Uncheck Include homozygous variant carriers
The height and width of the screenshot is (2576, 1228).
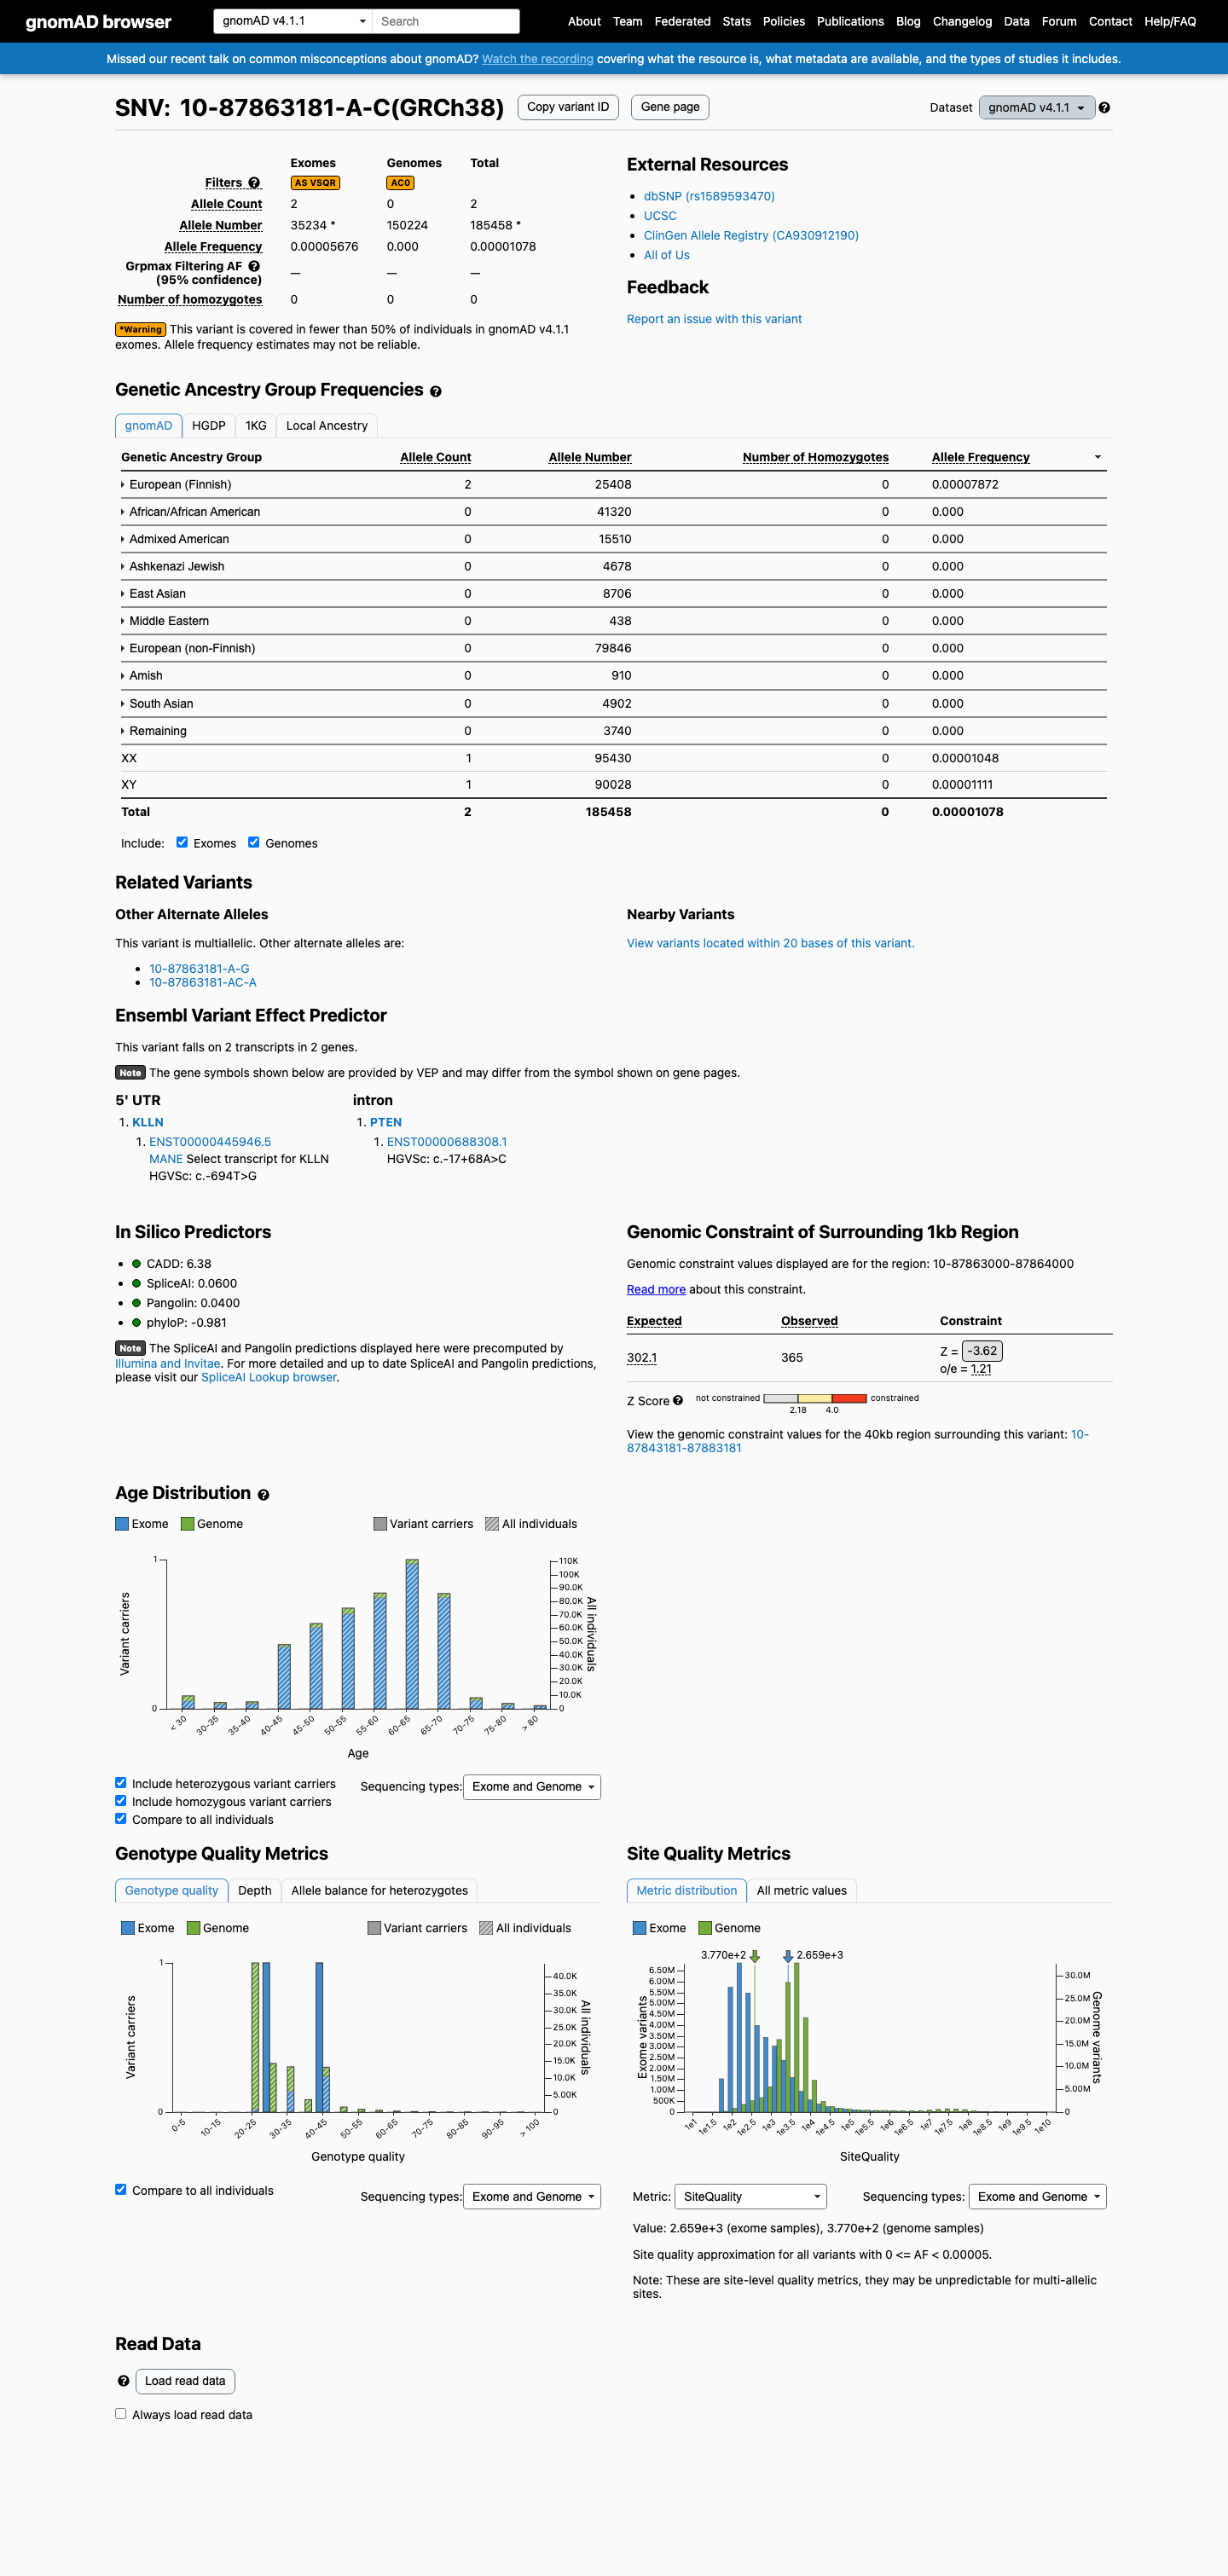(x=121, y=1801)
